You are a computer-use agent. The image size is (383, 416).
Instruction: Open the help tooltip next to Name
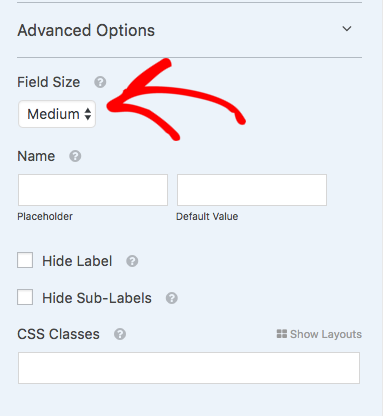click(75, 156)
